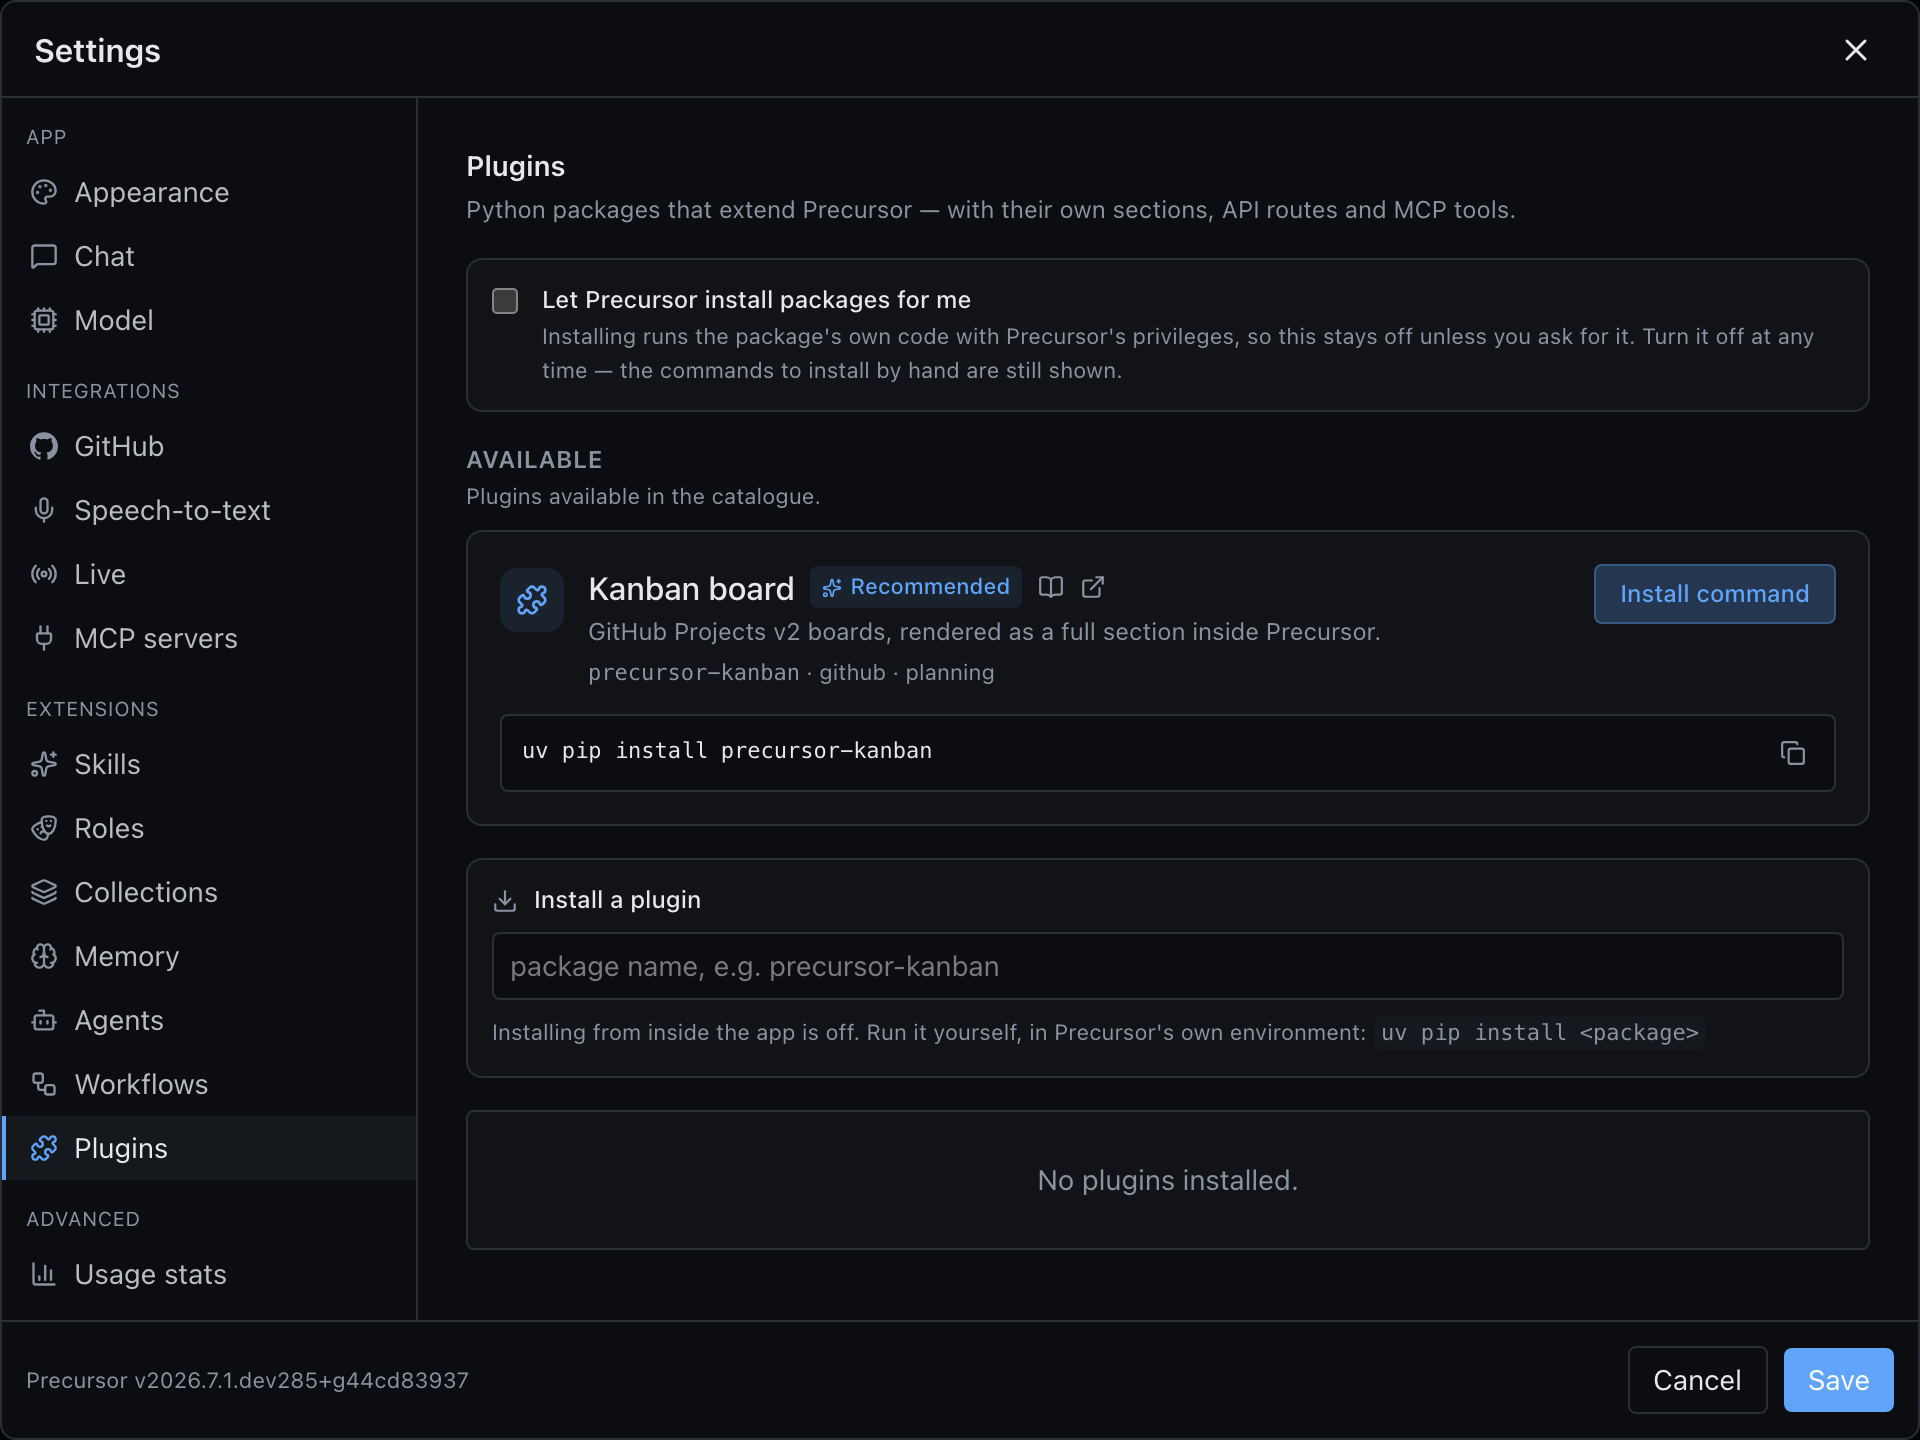Viewport: 1920px width, 1440px height.
Task: Click the Live broadcast icon
Action: [44, 574]
